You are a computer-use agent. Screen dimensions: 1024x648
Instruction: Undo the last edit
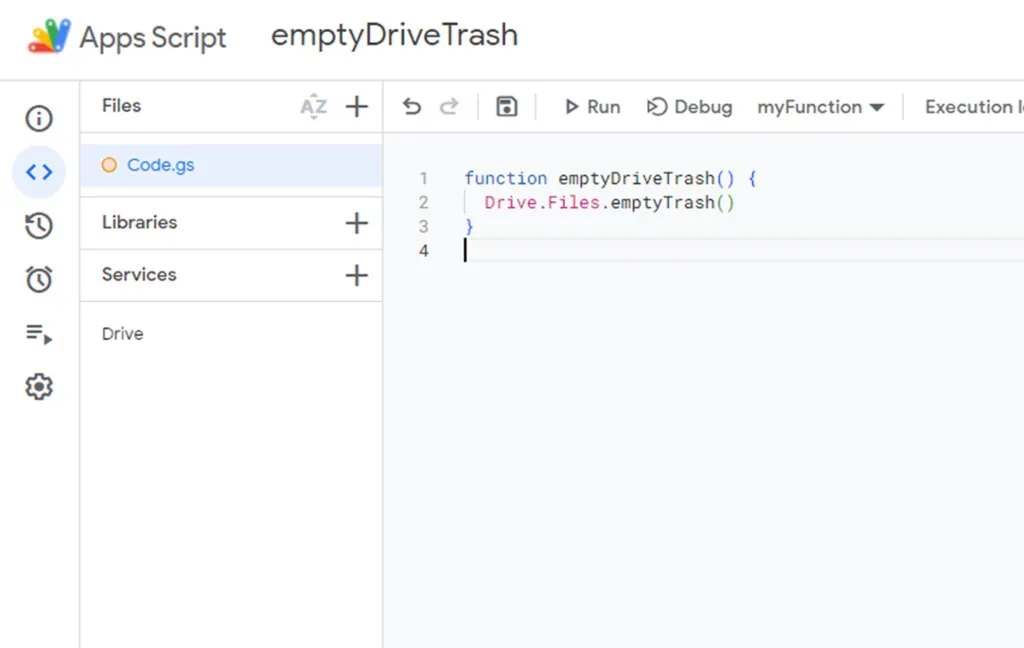click(411, 106)
